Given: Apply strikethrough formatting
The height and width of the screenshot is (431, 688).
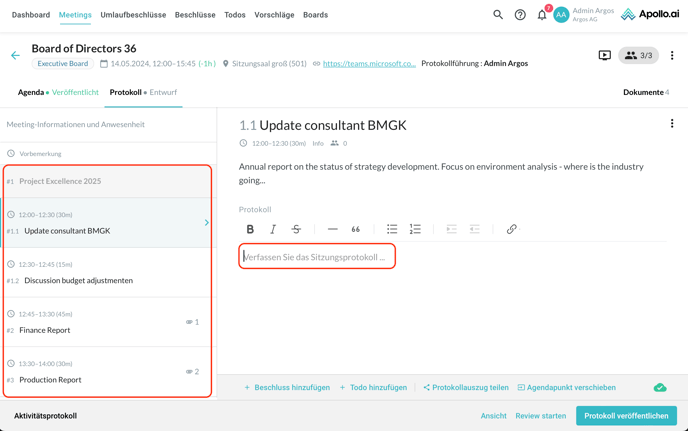Looking at the screenshot, I should tap(296, 229).
